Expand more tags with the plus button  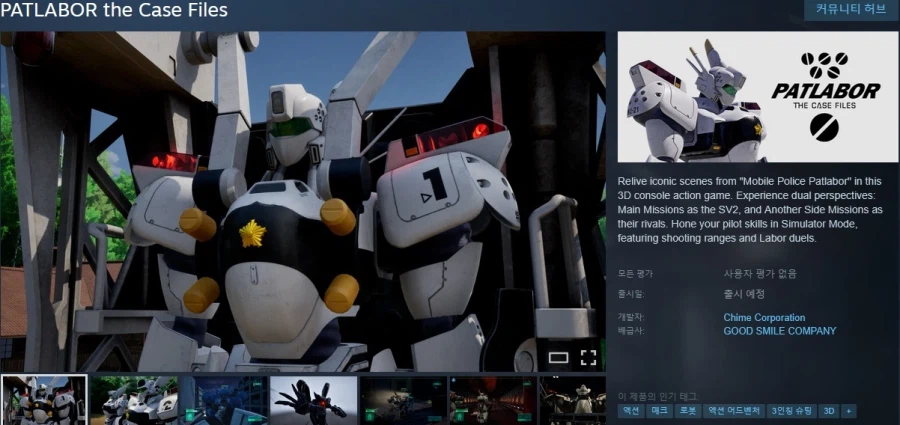(x=849, y=410)
